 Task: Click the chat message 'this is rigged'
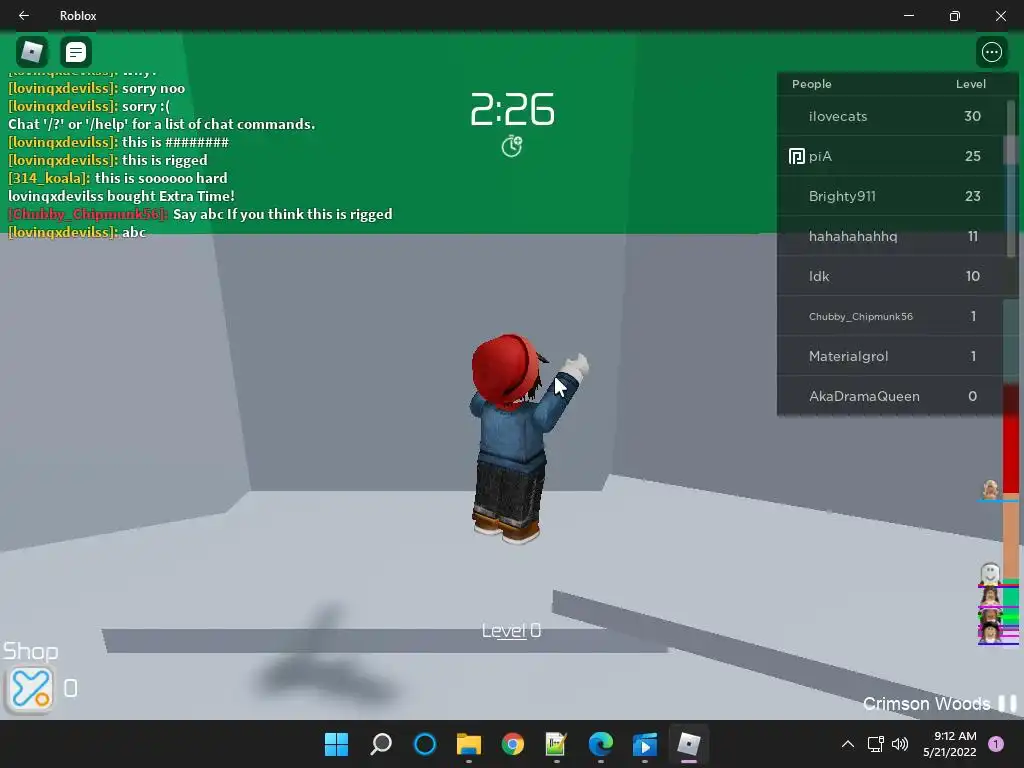[165, 160]
